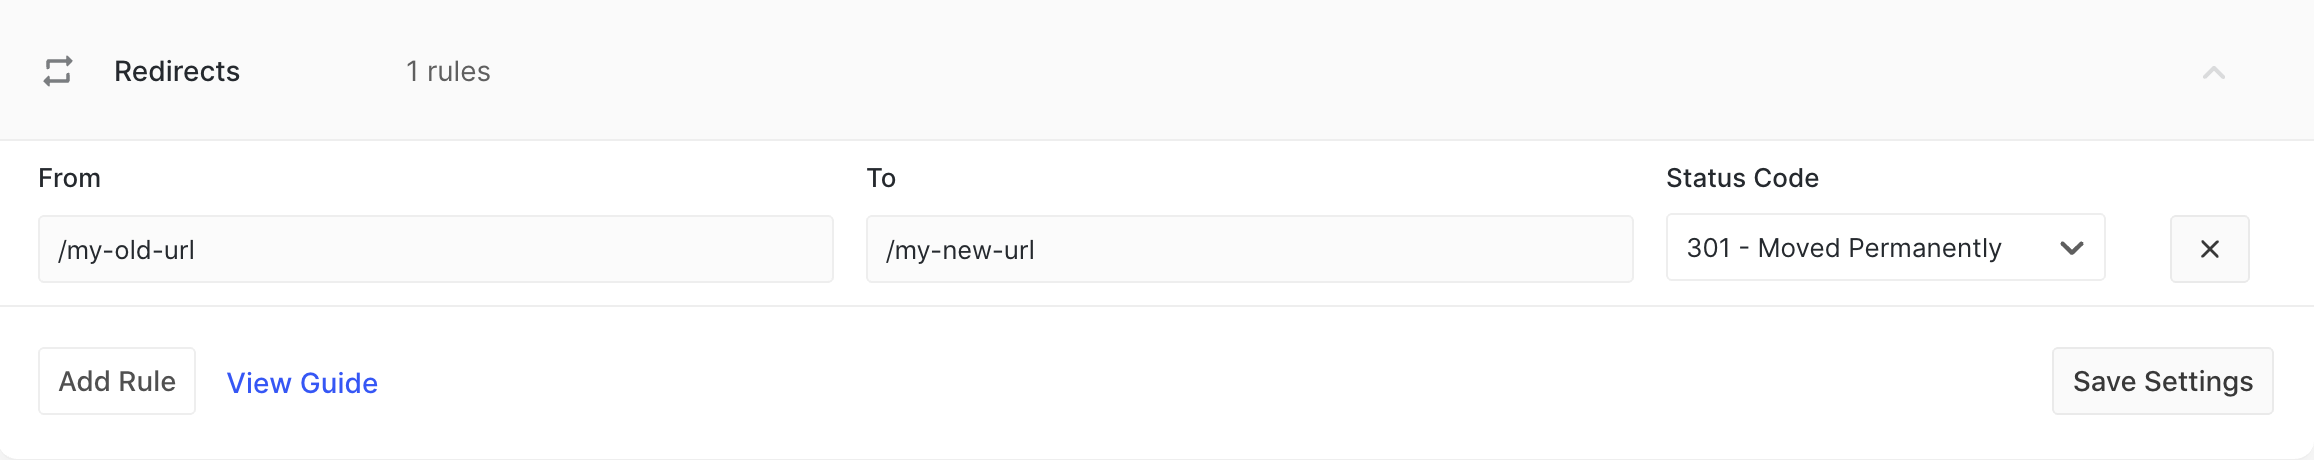
Task: Click the down arrow in Status Code select
Action: tap(2071, 248)
